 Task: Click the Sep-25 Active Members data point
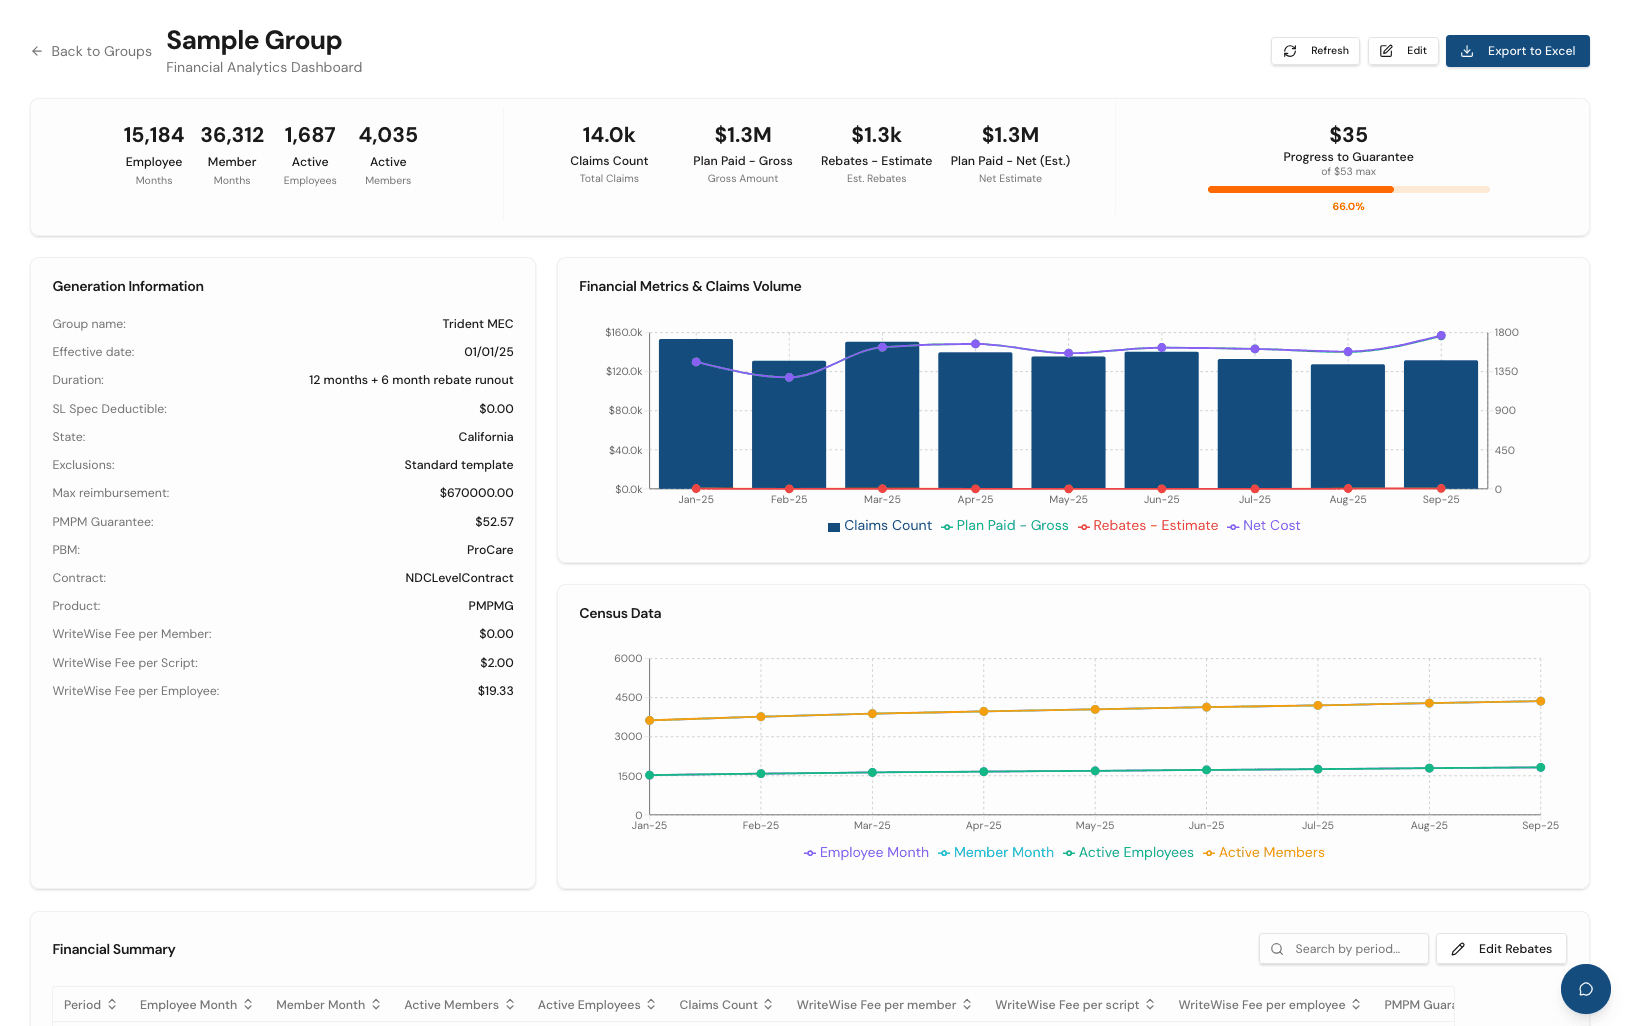pyautogui.click(x=1540, y=701)
